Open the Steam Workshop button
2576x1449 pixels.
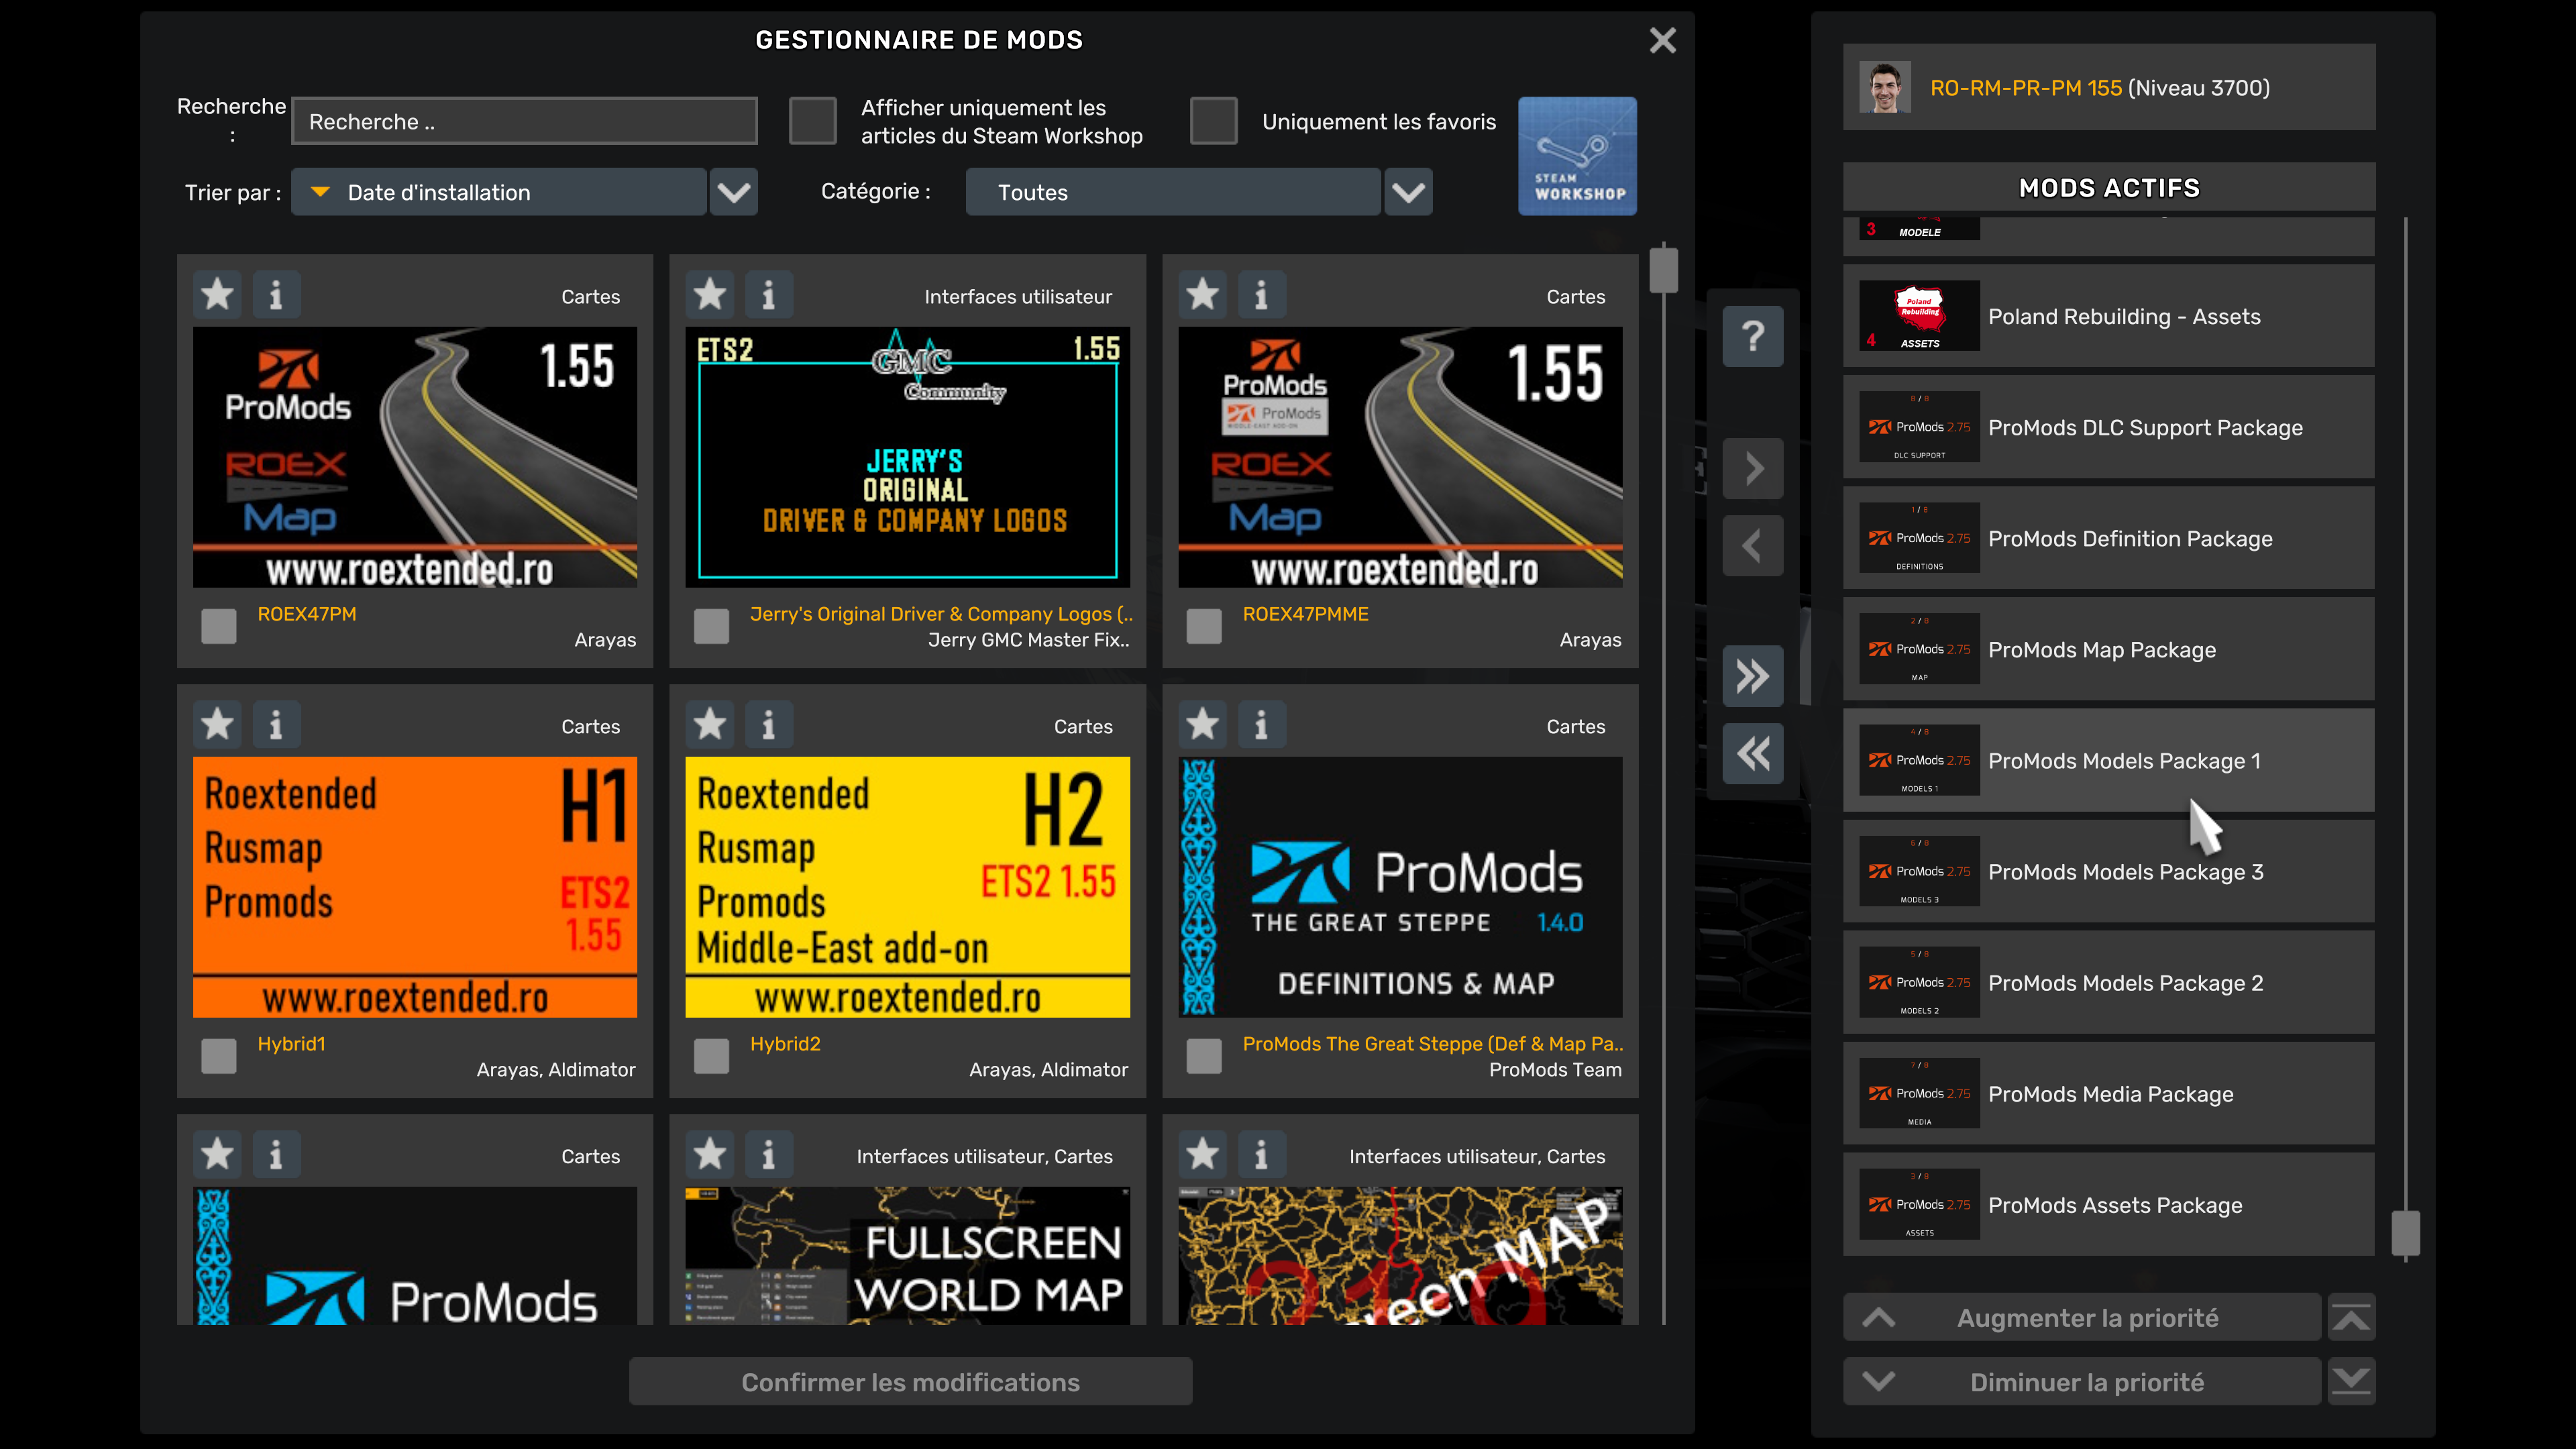click(1577, 156)
